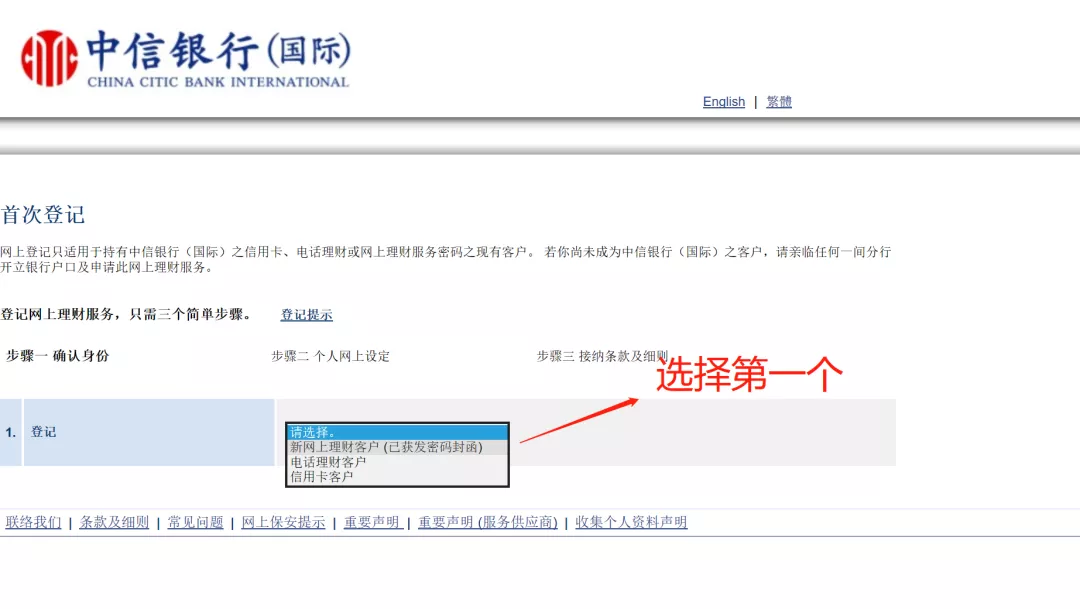Choose 信用卡客户 option

(x=397, y=477)
